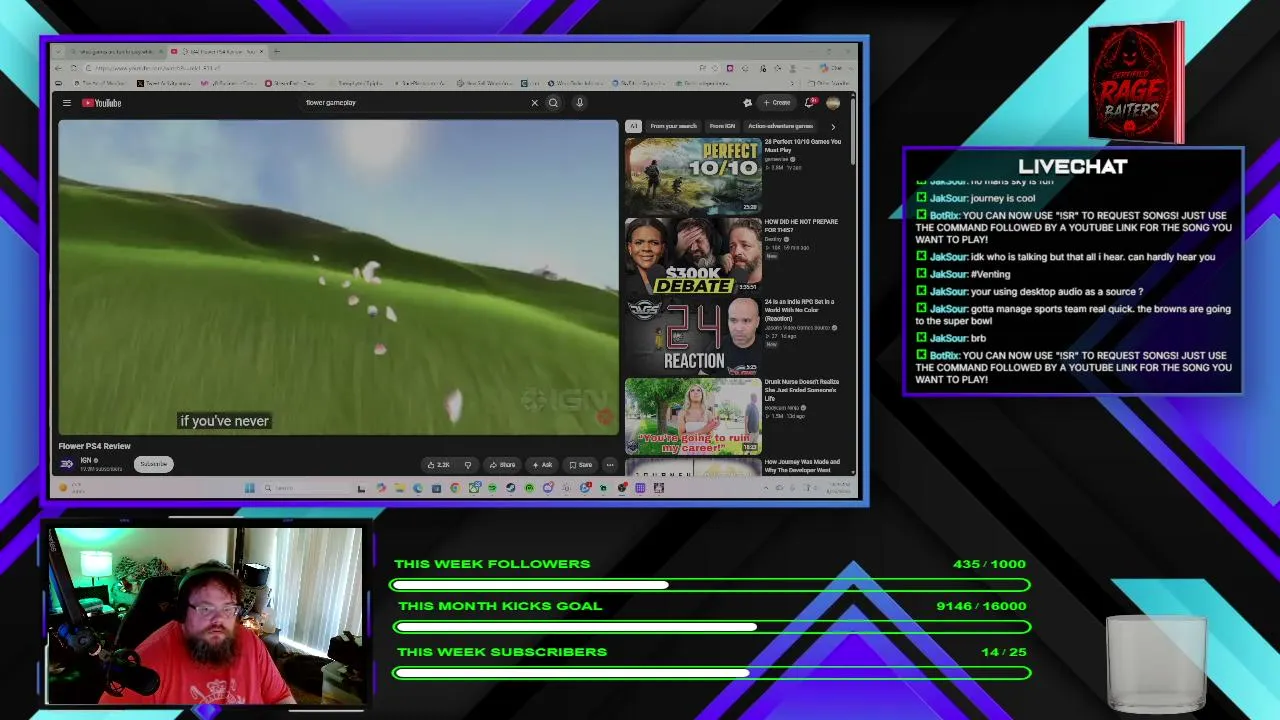Open Google Chrome from the taskbar
The height and width of the screenshot is (720, 1280).
coord(455,488)
